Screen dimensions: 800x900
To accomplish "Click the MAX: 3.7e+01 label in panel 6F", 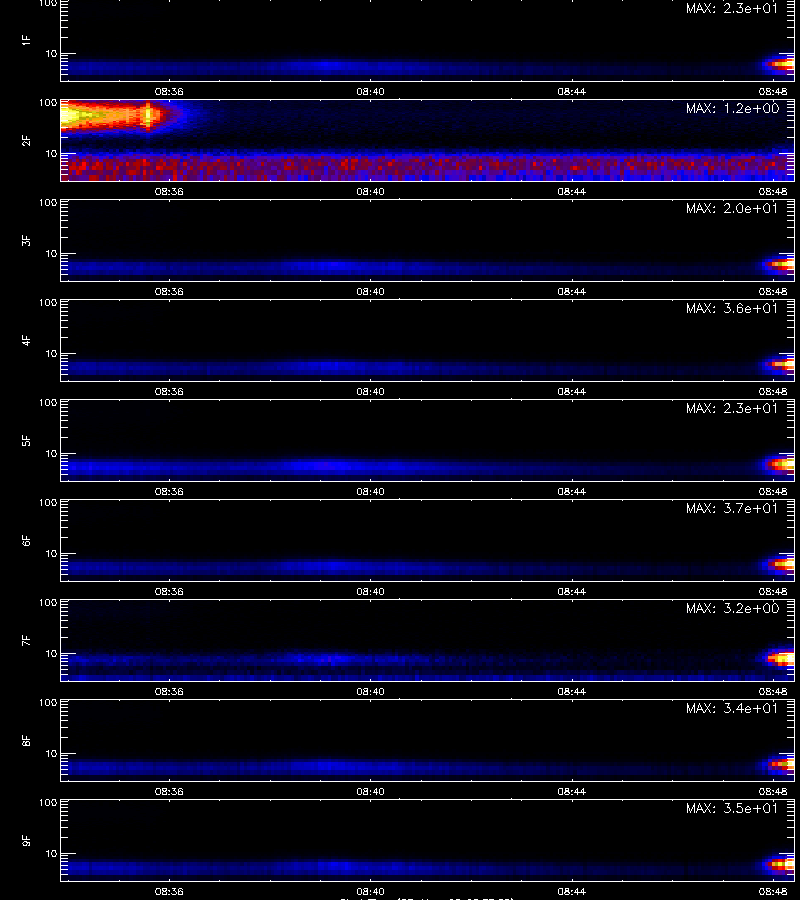I will pyautogui.click(x=732, y=508).
